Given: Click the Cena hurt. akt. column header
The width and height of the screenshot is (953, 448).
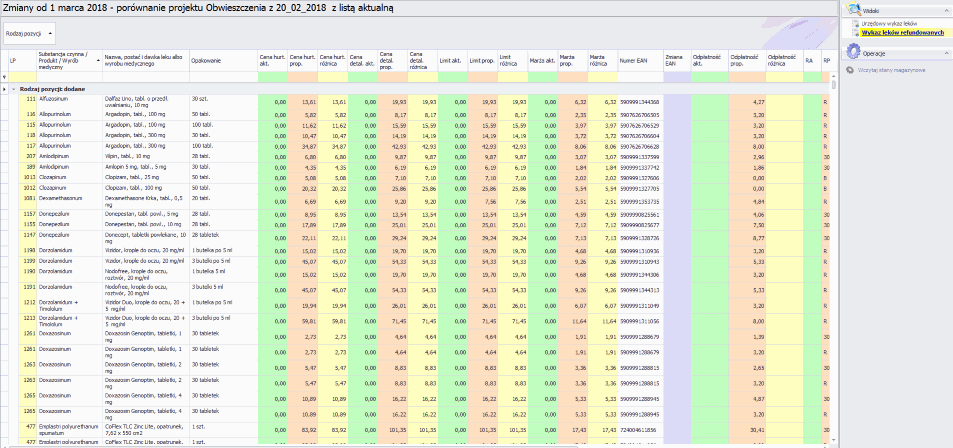Looking at the screenshot, I should pyautogui.click(x=273, y=60).
